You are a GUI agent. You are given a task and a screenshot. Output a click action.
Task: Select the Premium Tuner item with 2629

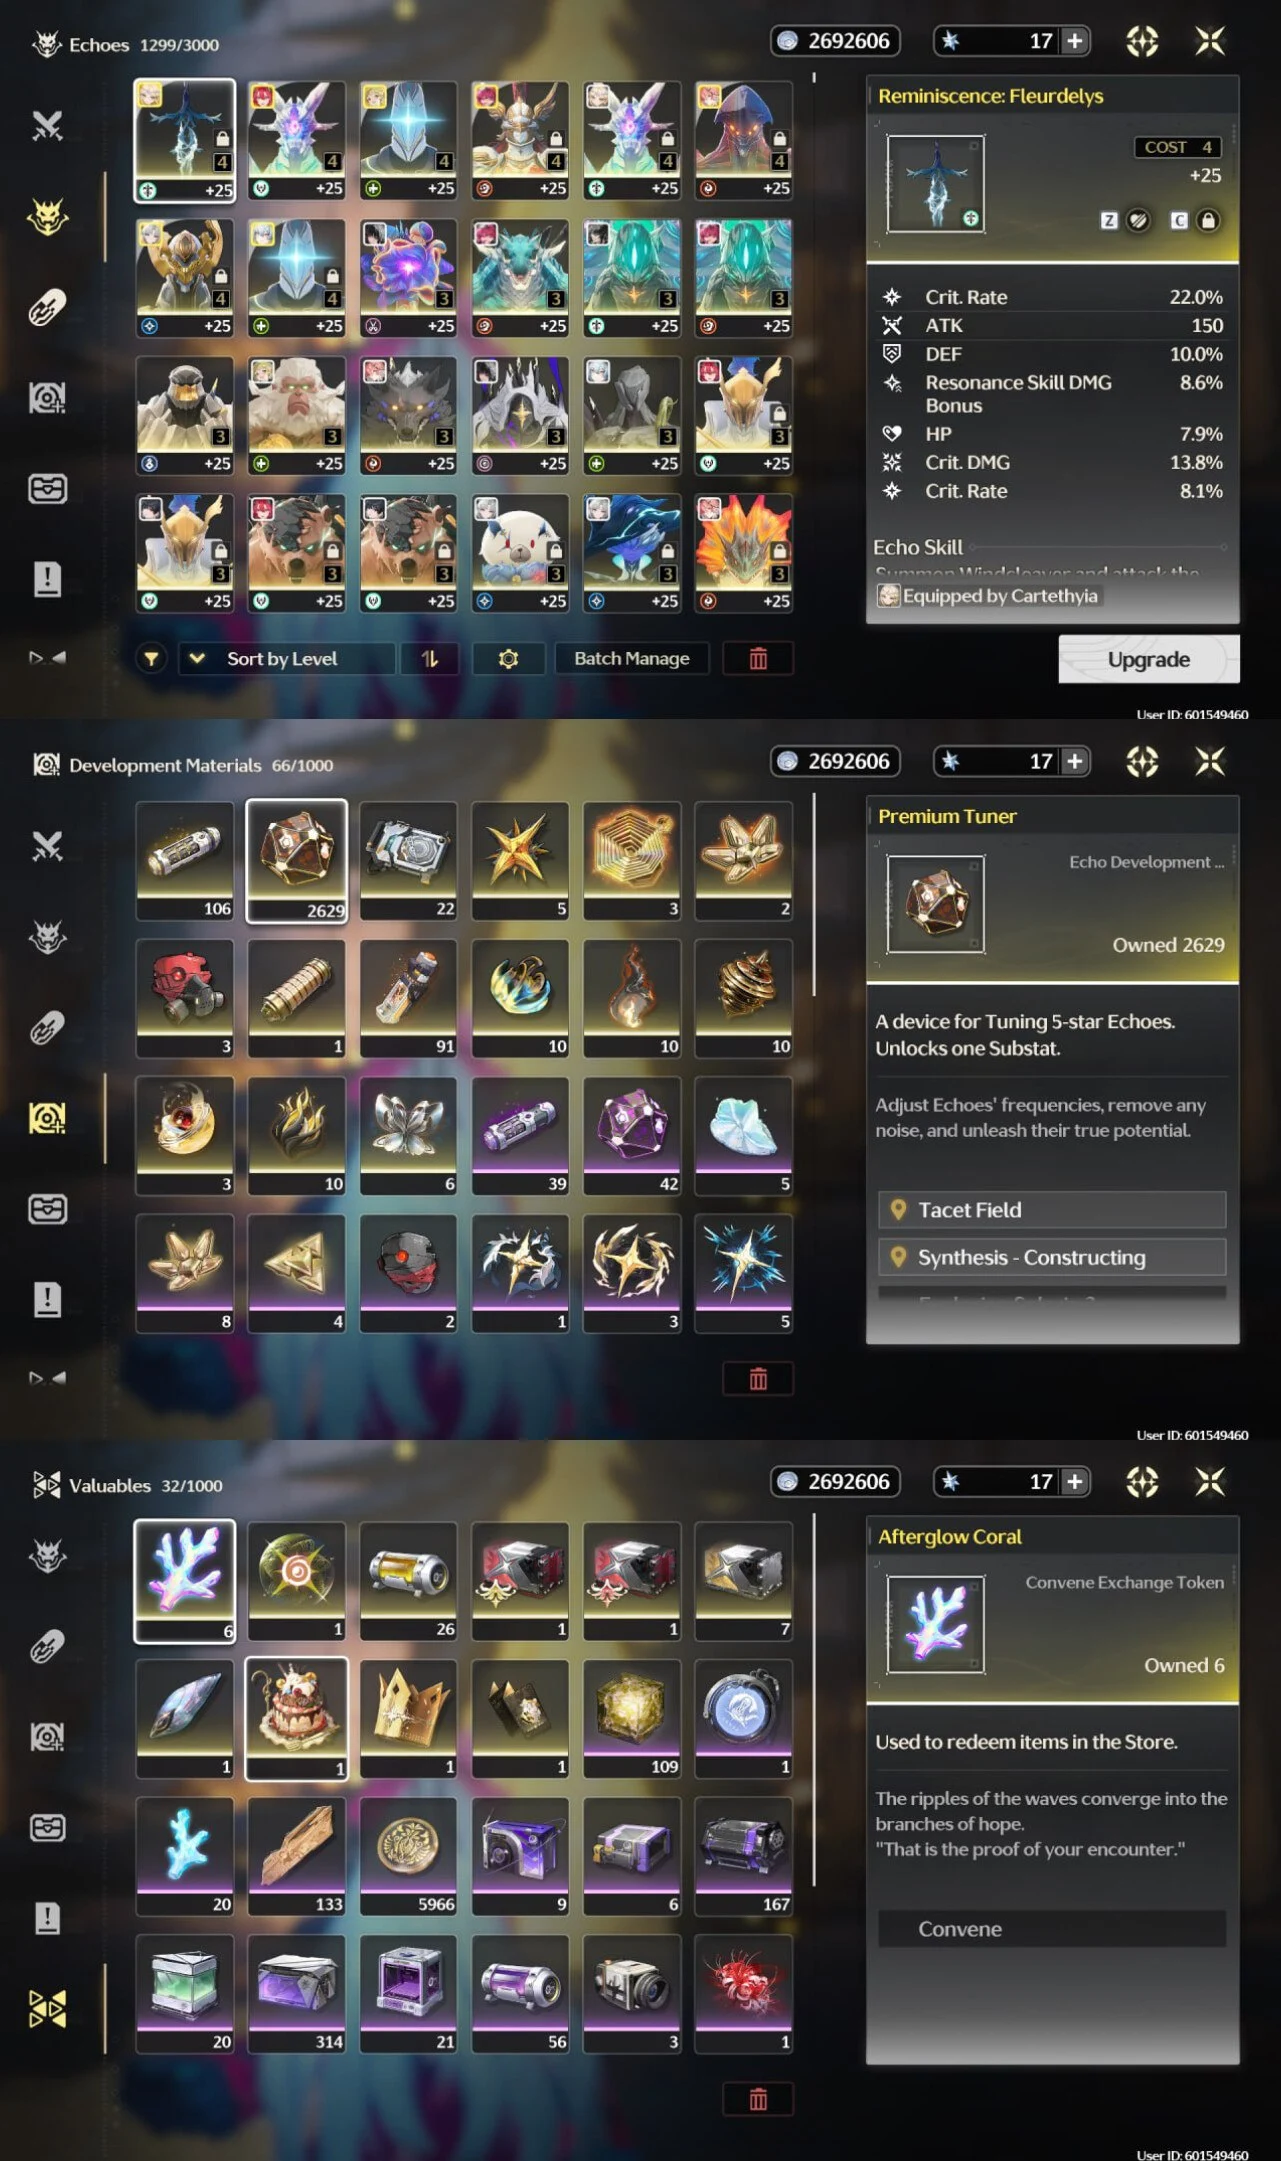(x=297, y=860)
